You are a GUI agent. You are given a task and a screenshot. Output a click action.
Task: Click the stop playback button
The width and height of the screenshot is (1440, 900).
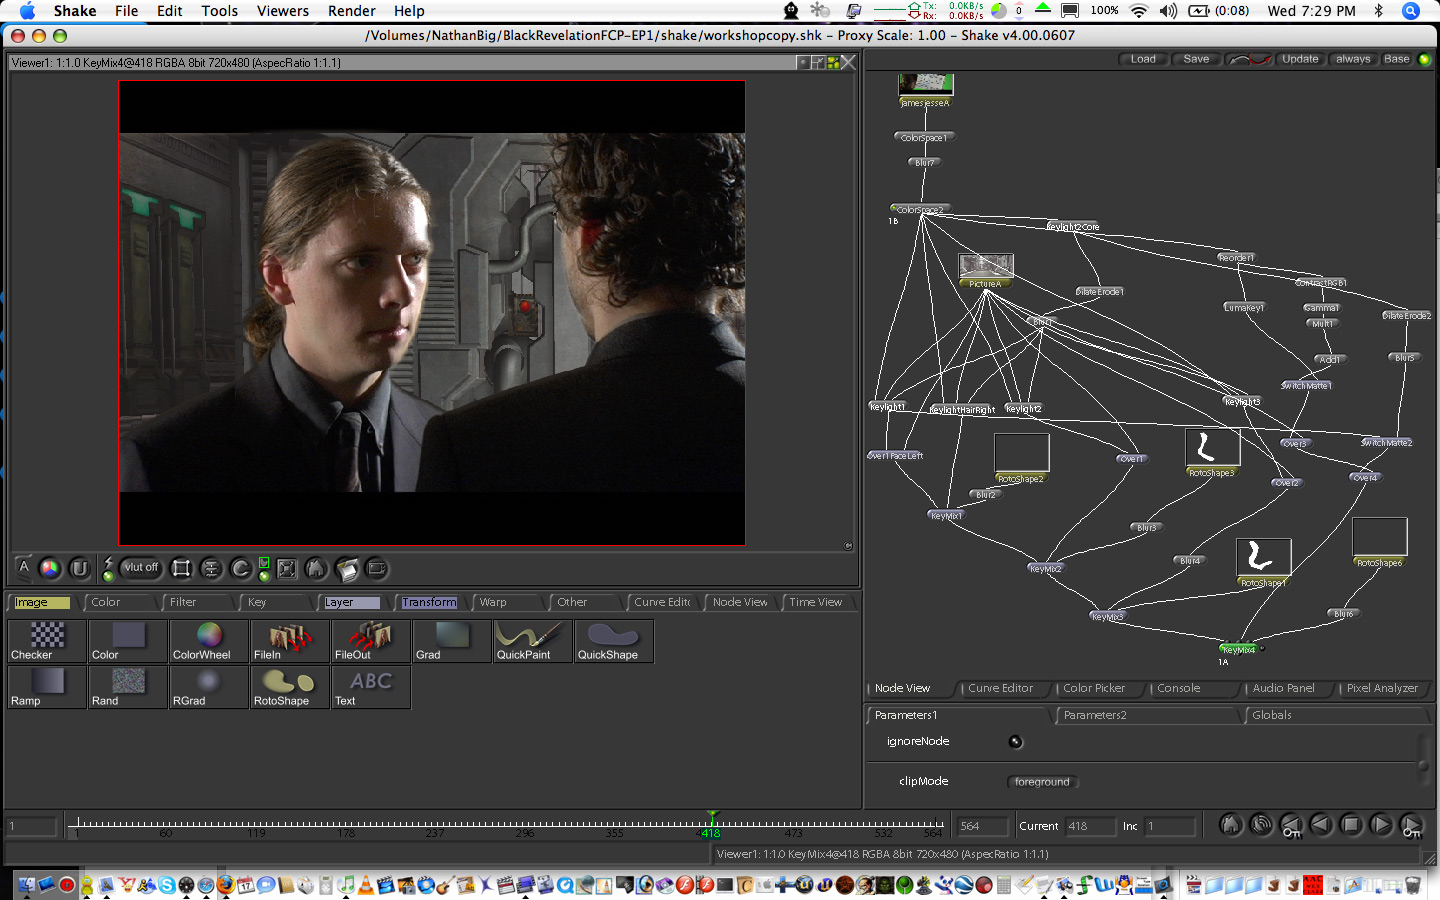(x=1351, y=825)
